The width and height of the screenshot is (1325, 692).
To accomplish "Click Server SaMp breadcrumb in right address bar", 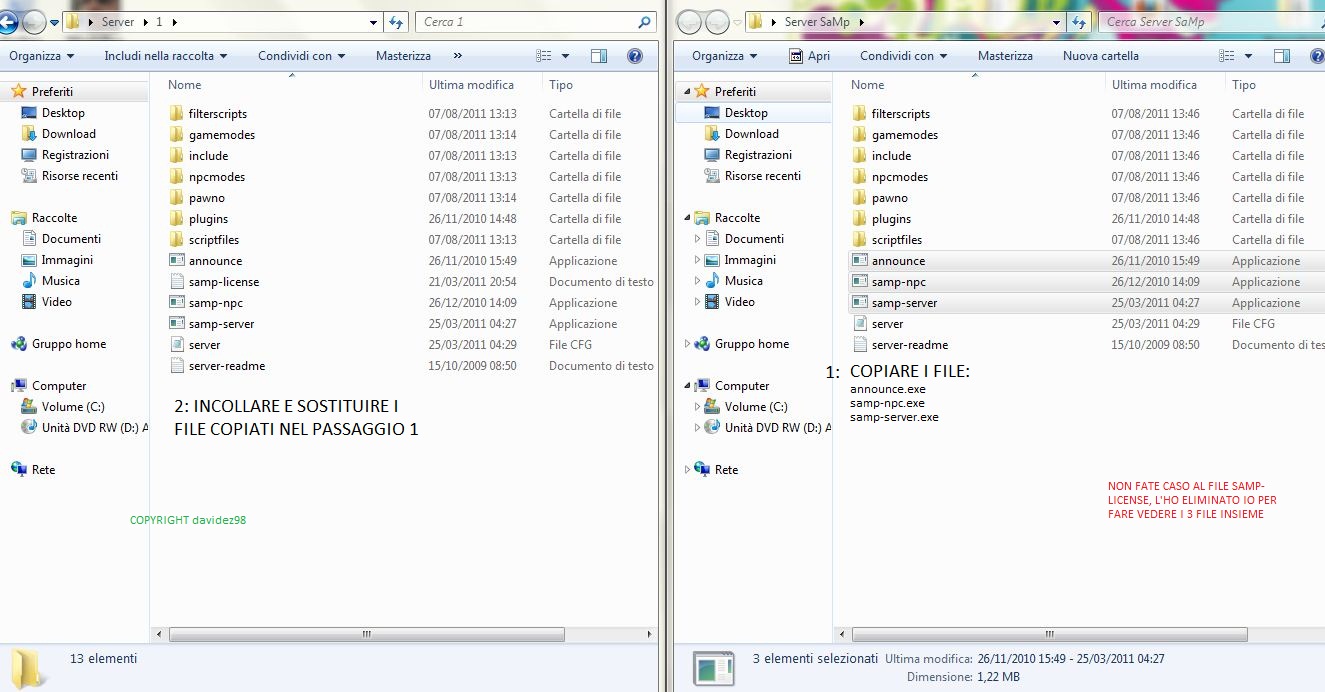I will [817, 22].
